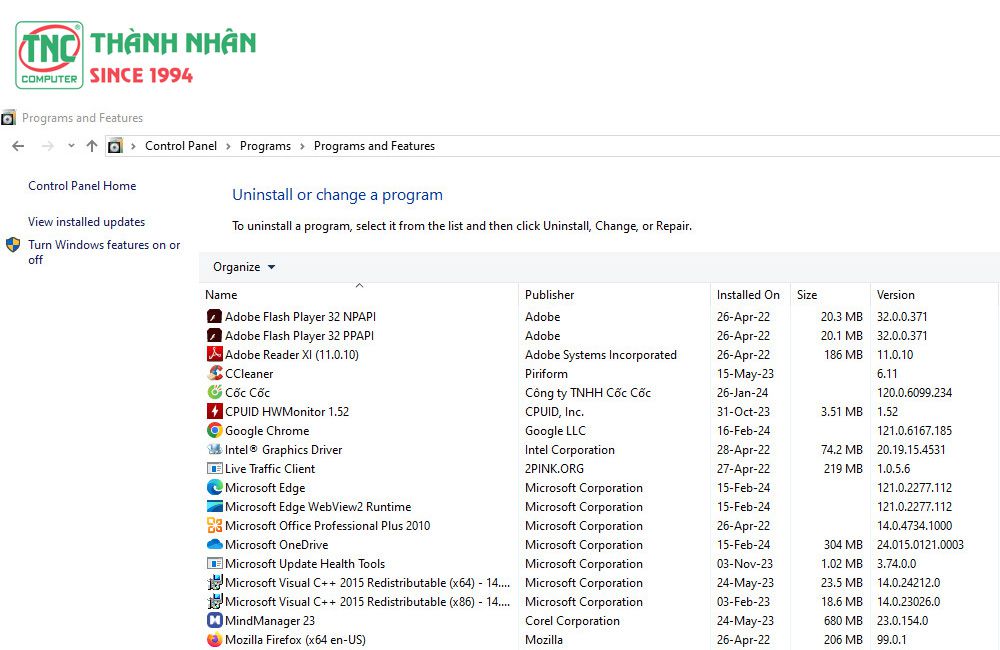
Task: Select the Cốc Cốc browser icon
Action: (x=214, y=392)
